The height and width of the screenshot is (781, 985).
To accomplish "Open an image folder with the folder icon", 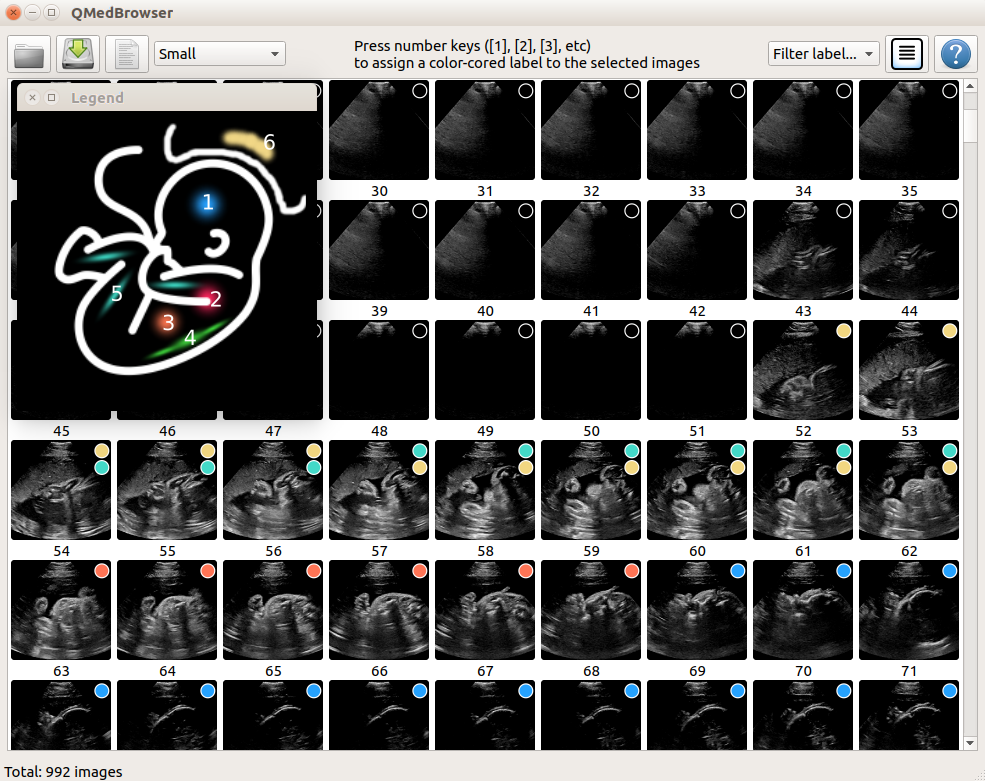I will (x=29, y=55).
